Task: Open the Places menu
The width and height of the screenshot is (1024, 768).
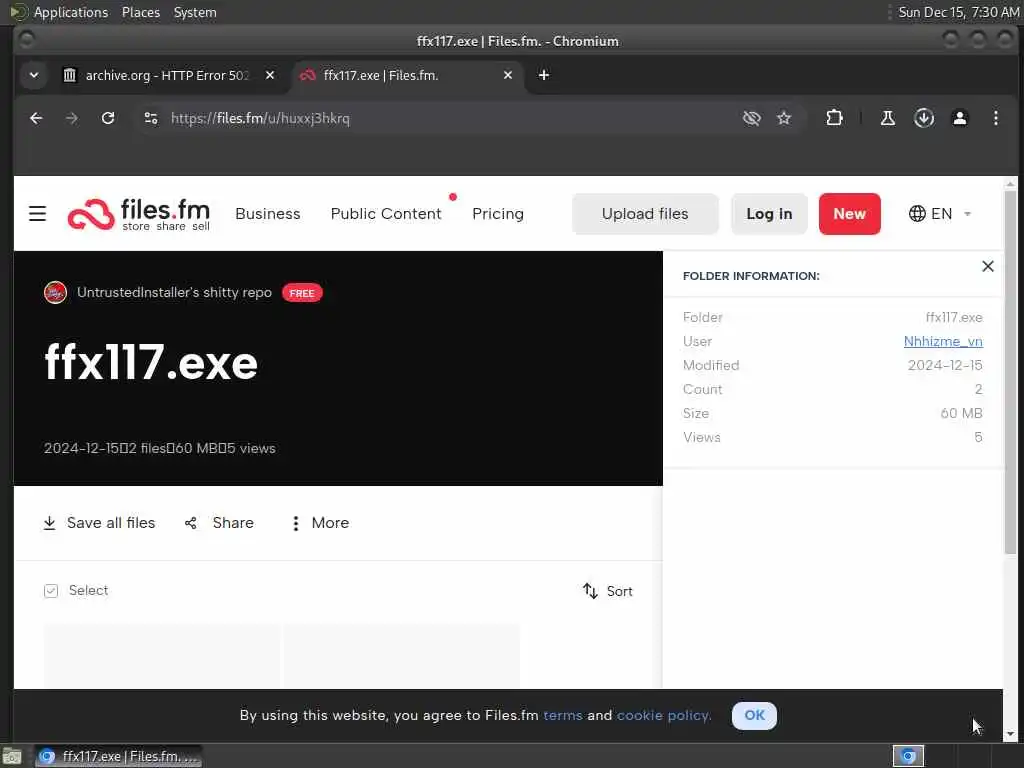Action: click(140, 12)
